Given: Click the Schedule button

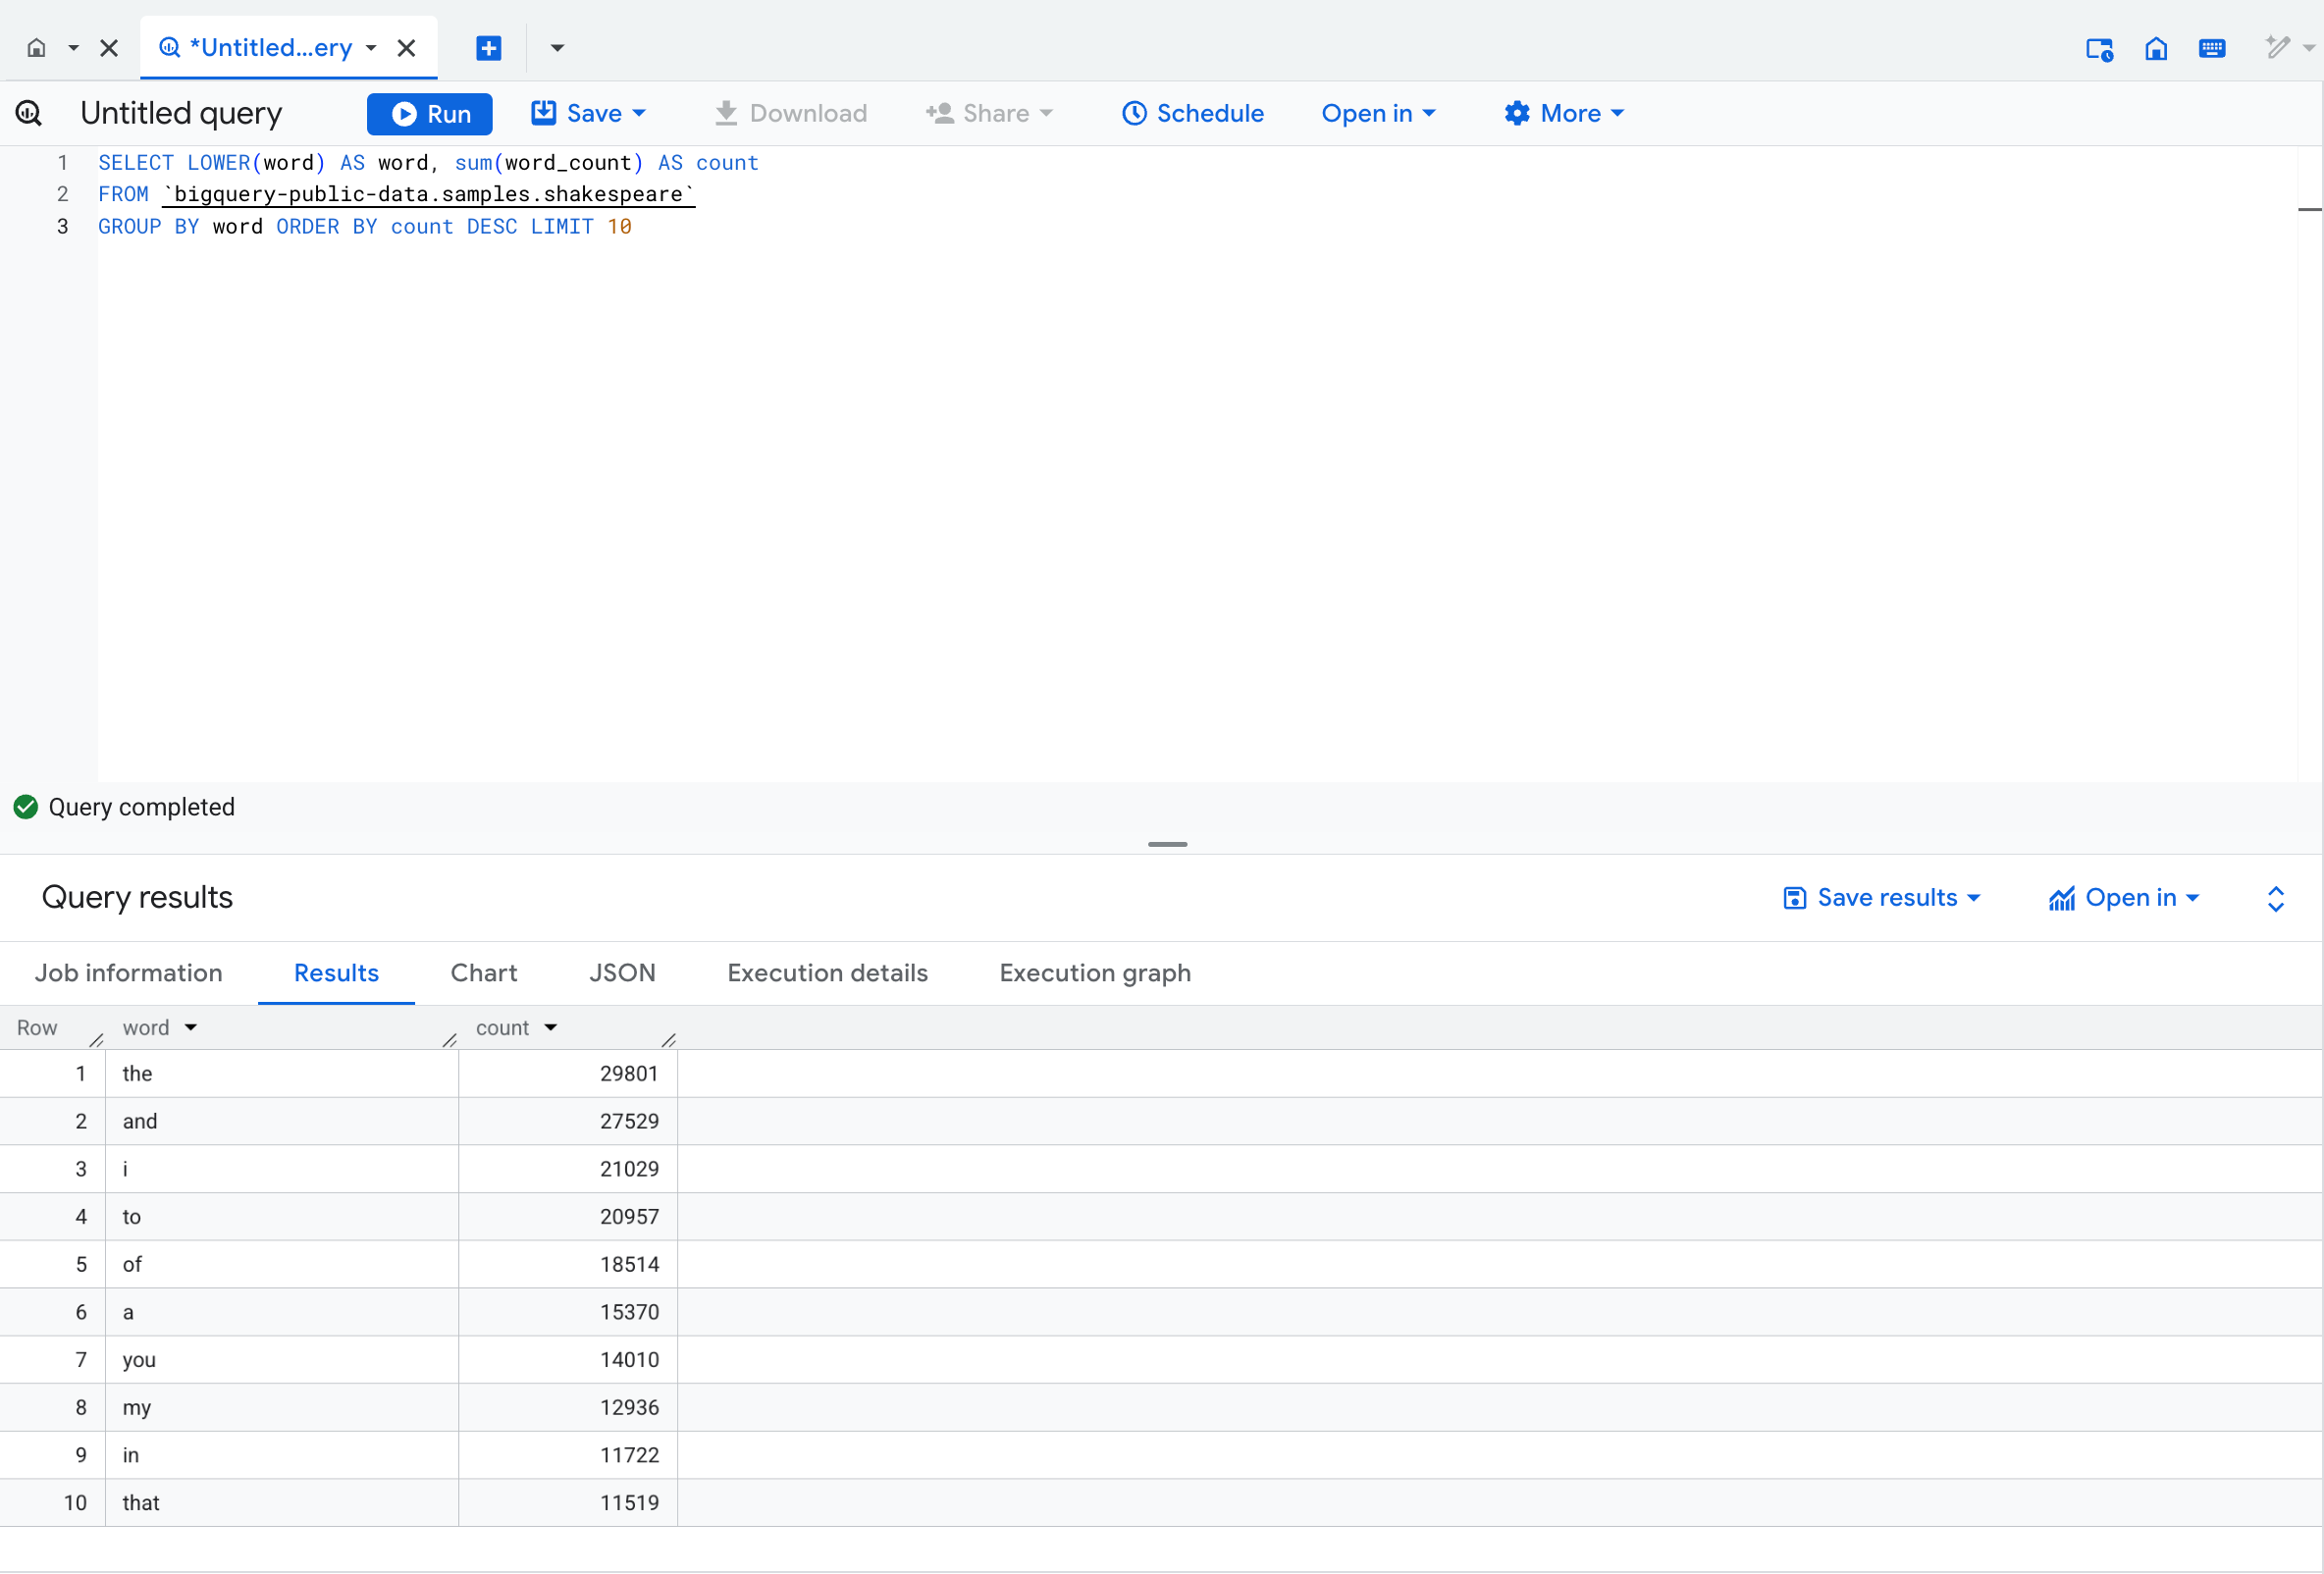Looking at the screenshot, I should 1193,113.
